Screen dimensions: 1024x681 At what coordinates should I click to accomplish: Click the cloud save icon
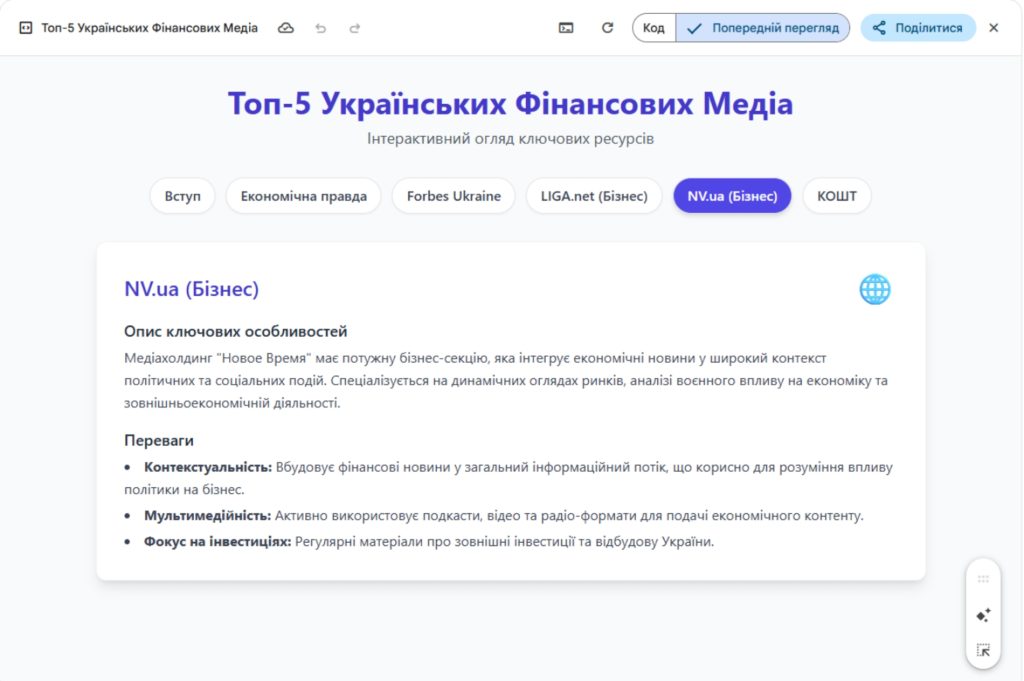(286, 27)
